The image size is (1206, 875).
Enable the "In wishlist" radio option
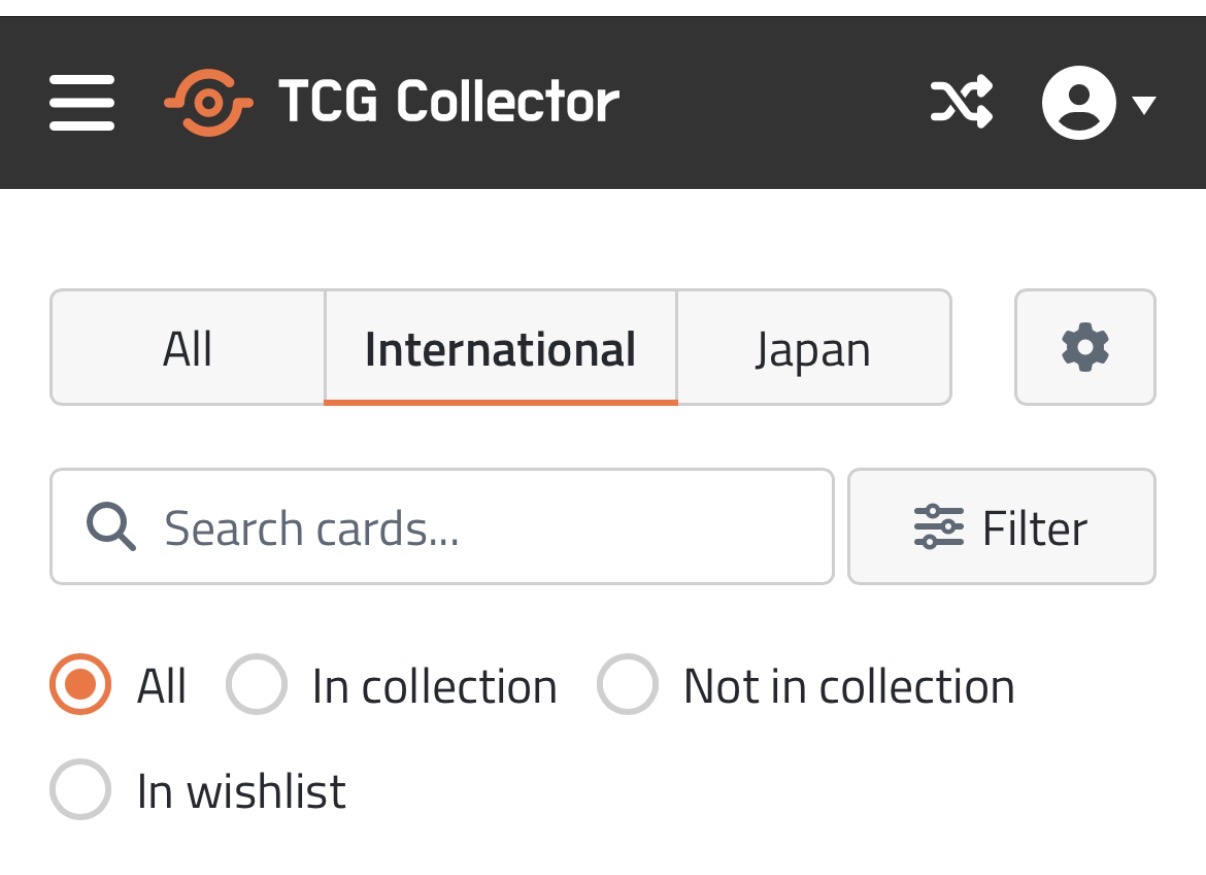click(x=80, y=790)
